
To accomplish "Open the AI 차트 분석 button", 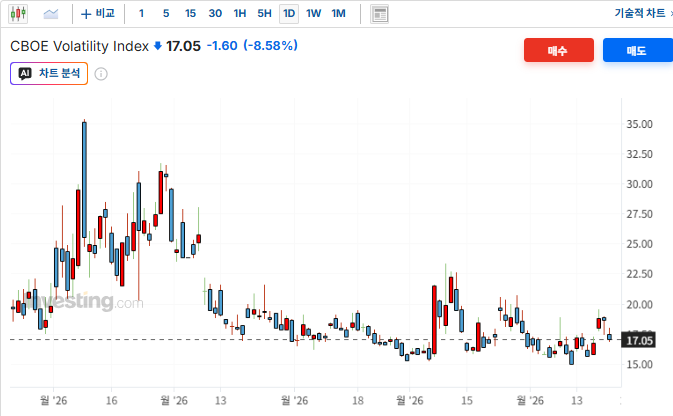I will [49, 73].
